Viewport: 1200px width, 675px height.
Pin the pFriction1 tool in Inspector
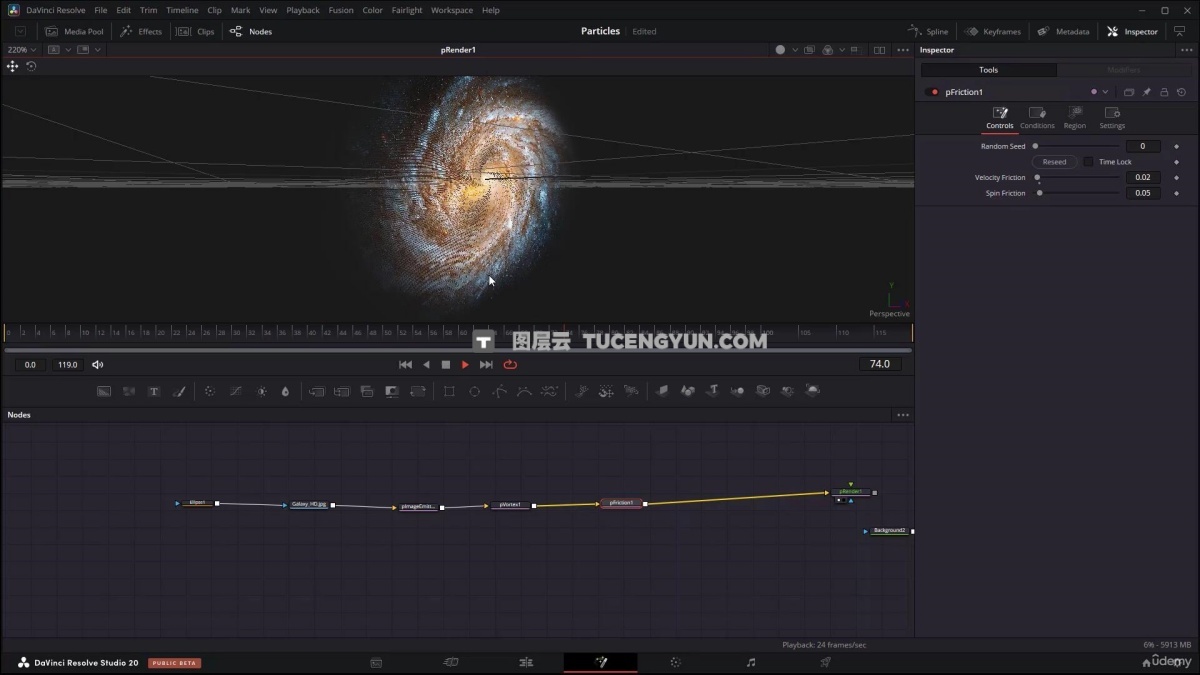click(x=1147, y=92)
